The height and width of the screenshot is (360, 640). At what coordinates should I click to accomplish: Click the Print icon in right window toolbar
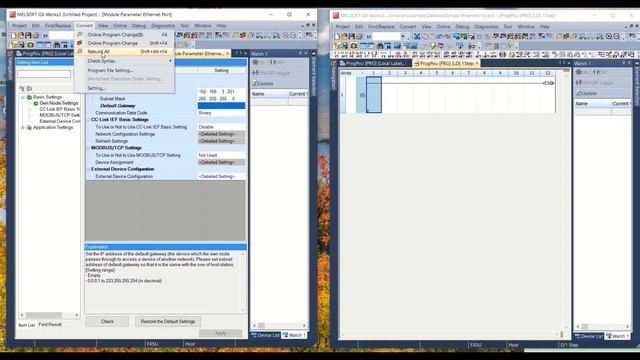pyautogui.click(x=359, y=36)
